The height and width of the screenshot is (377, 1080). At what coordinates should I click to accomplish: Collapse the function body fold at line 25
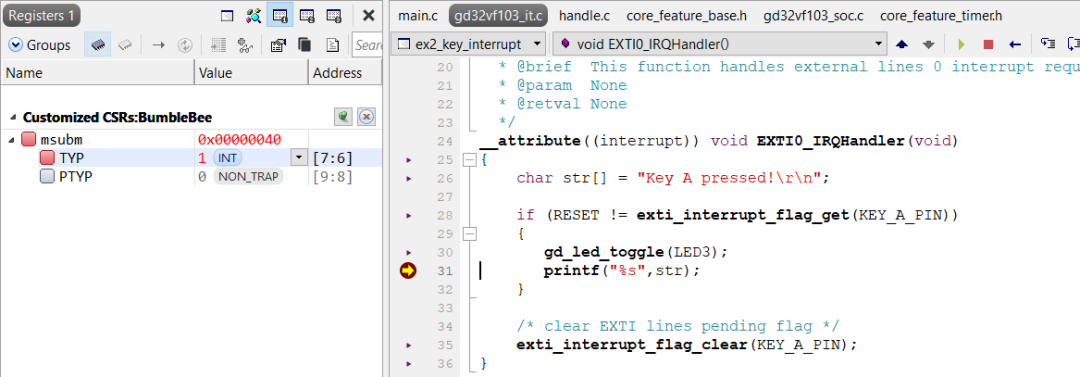coord(470,160)
